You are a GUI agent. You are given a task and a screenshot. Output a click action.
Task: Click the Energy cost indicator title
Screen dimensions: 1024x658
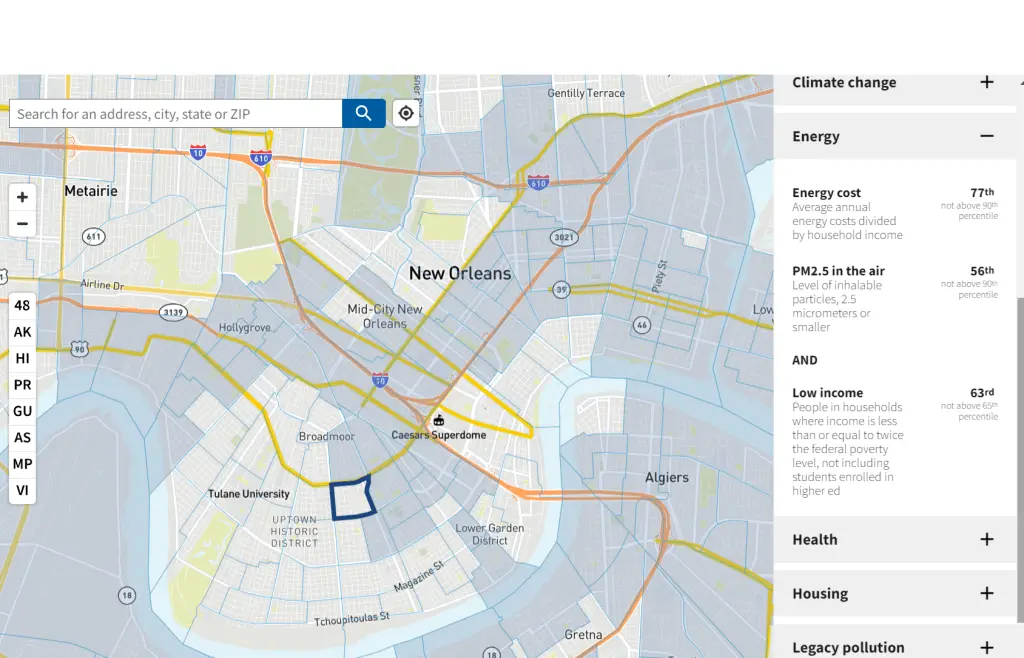pos(826,193)
